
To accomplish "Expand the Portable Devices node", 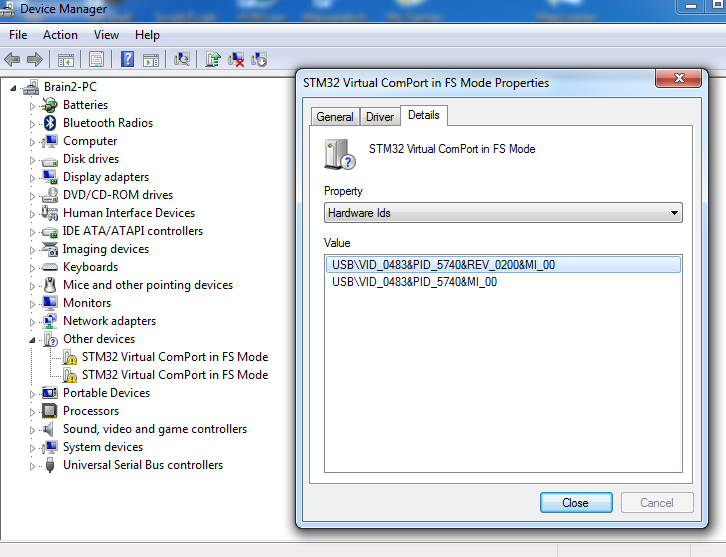I will (32, 394).
